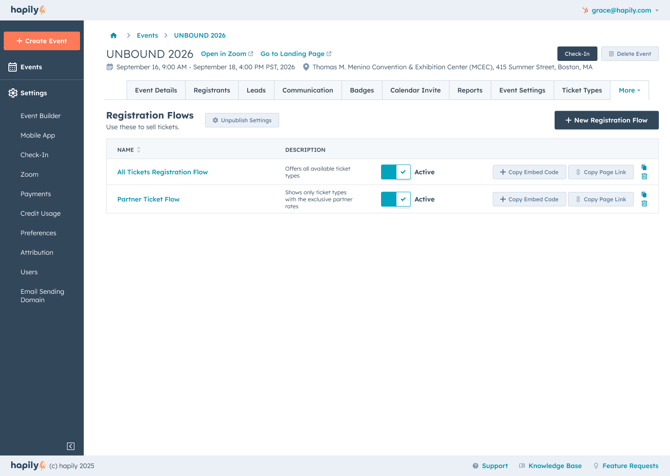Open the Leads tab
Viewport: 670px width, 476px height.
(256, 90)
